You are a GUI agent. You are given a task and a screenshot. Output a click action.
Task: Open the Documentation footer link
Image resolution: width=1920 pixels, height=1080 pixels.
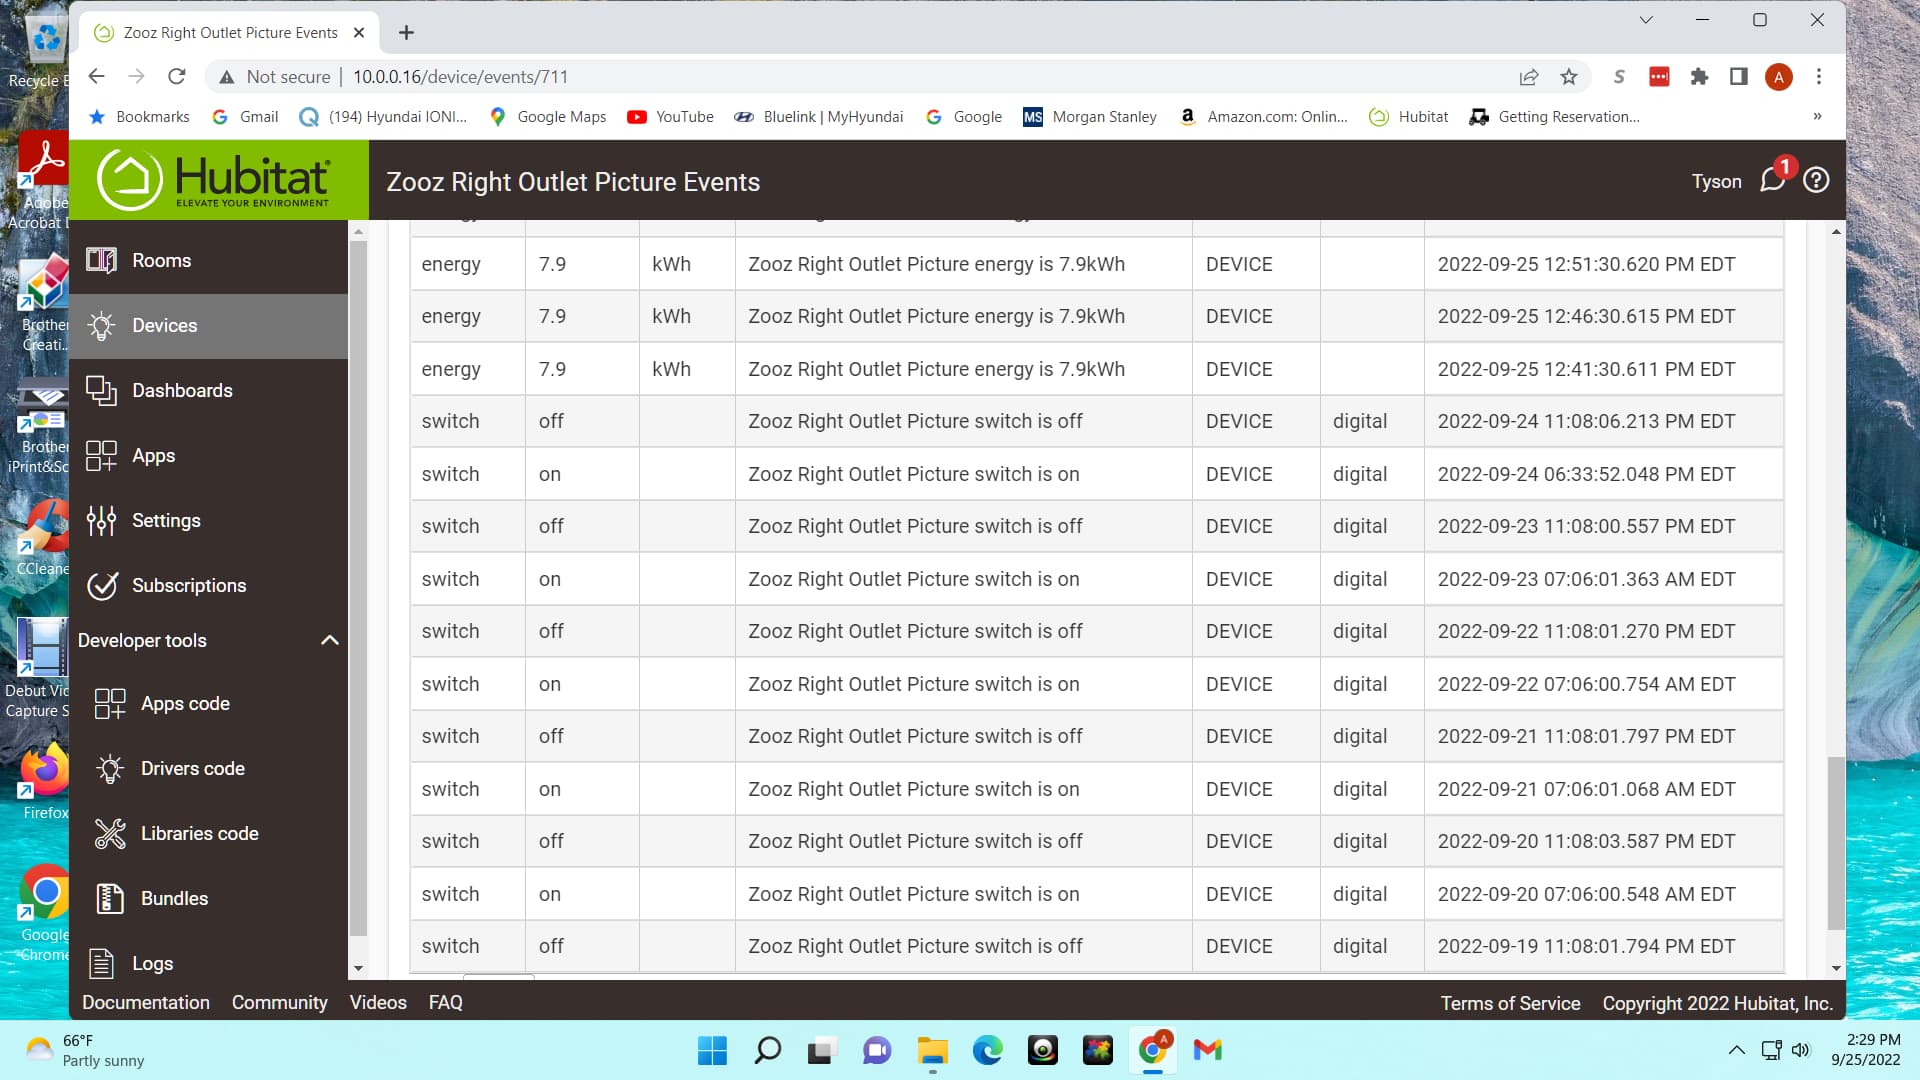coord(146,1003)
